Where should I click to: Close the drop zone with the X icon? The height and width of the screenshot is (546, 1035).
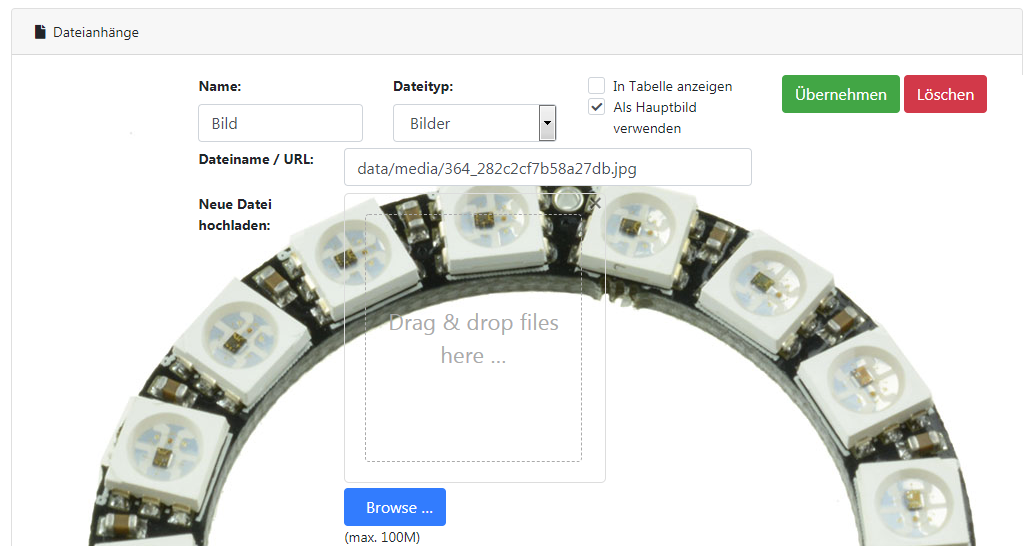click(x=595, y=203)
